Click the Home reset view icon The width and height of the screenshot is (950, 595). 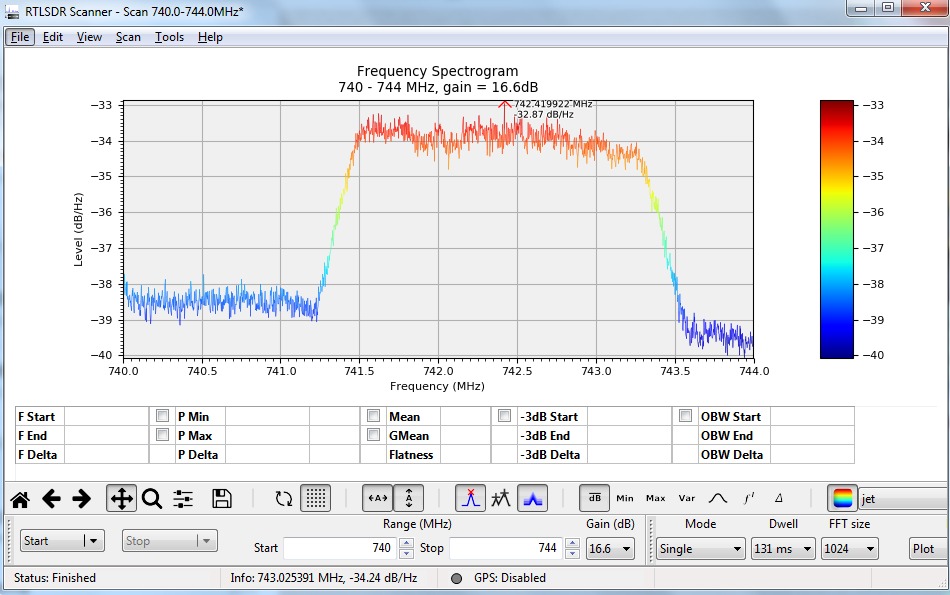[x=20, y=499]
